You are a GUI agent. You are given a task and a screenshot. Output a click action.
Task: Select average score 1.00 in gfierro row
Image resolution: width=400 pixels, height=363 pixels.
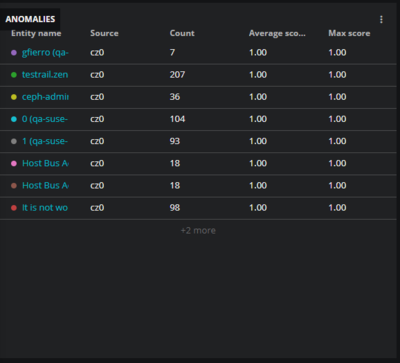click(x=258, y=52)
